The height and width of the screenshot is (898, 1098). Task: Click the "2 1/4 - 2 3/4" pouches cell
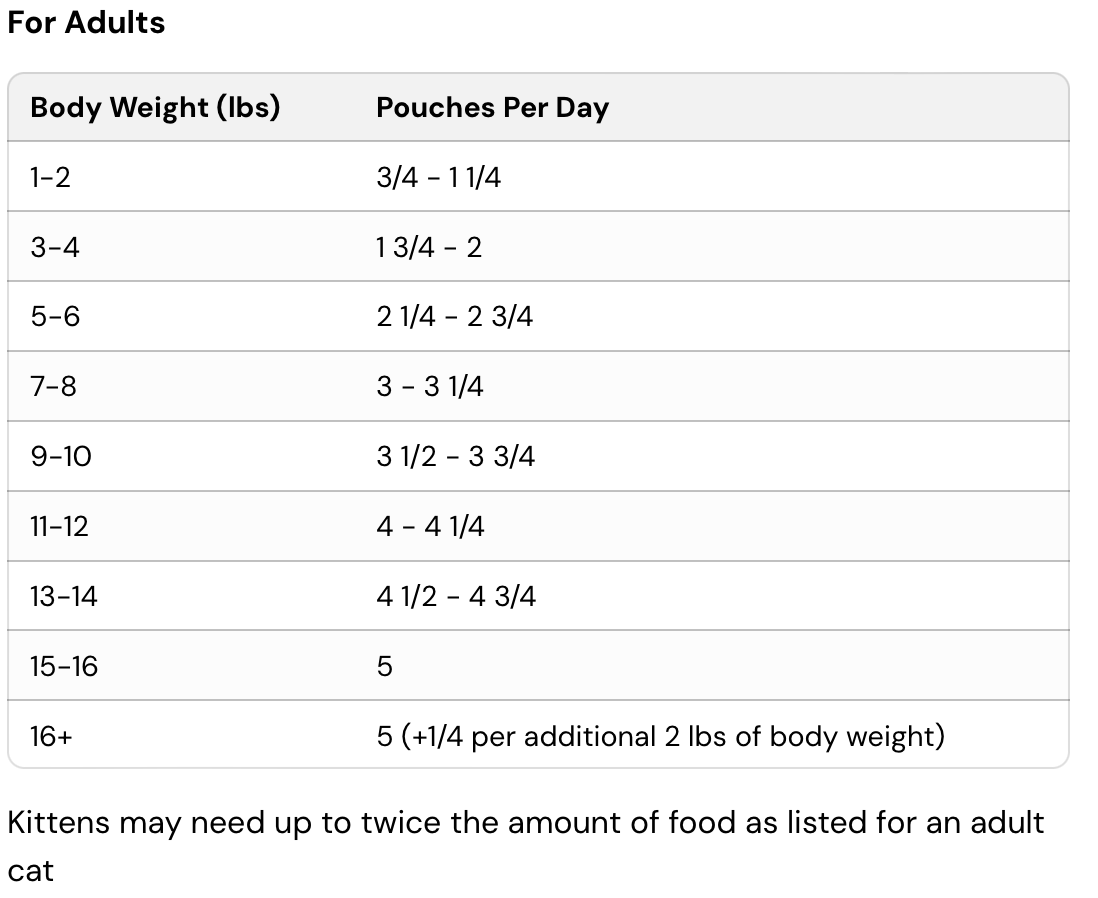click(455, 317)
